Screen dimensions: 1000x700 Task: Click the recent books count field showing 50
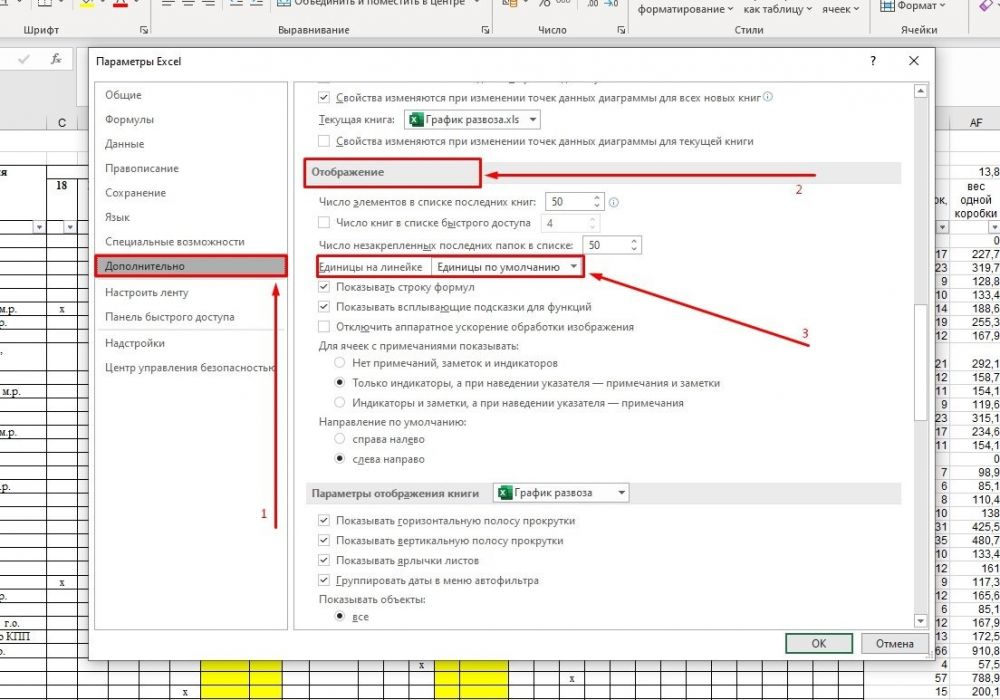click(568, 201)
